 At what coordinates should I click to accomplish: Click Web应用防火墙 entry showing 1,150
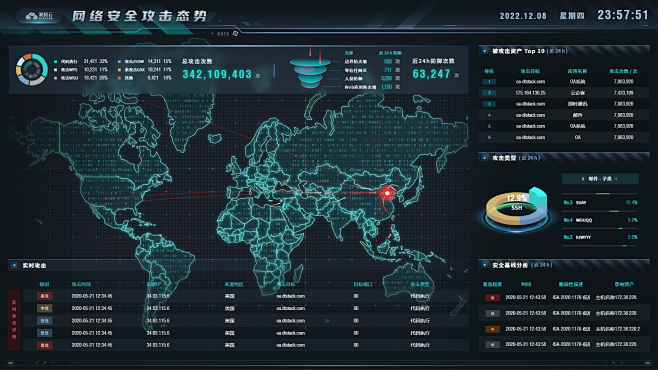[x=372, y=87]
